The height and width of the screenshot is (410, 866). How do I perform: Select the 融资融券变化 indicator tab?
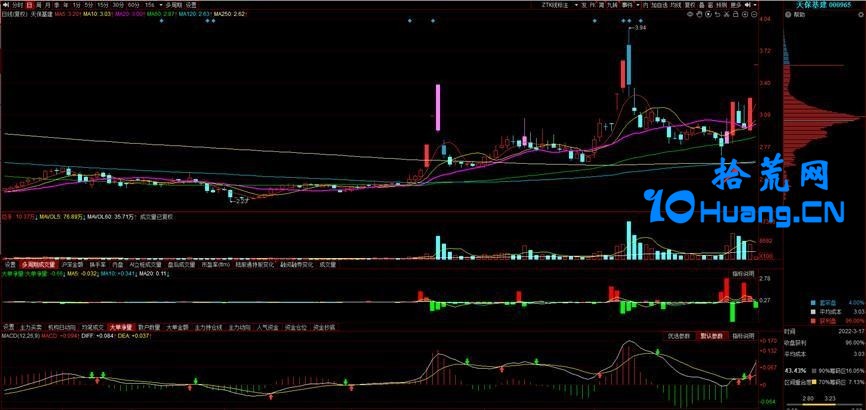click(297, 265)
